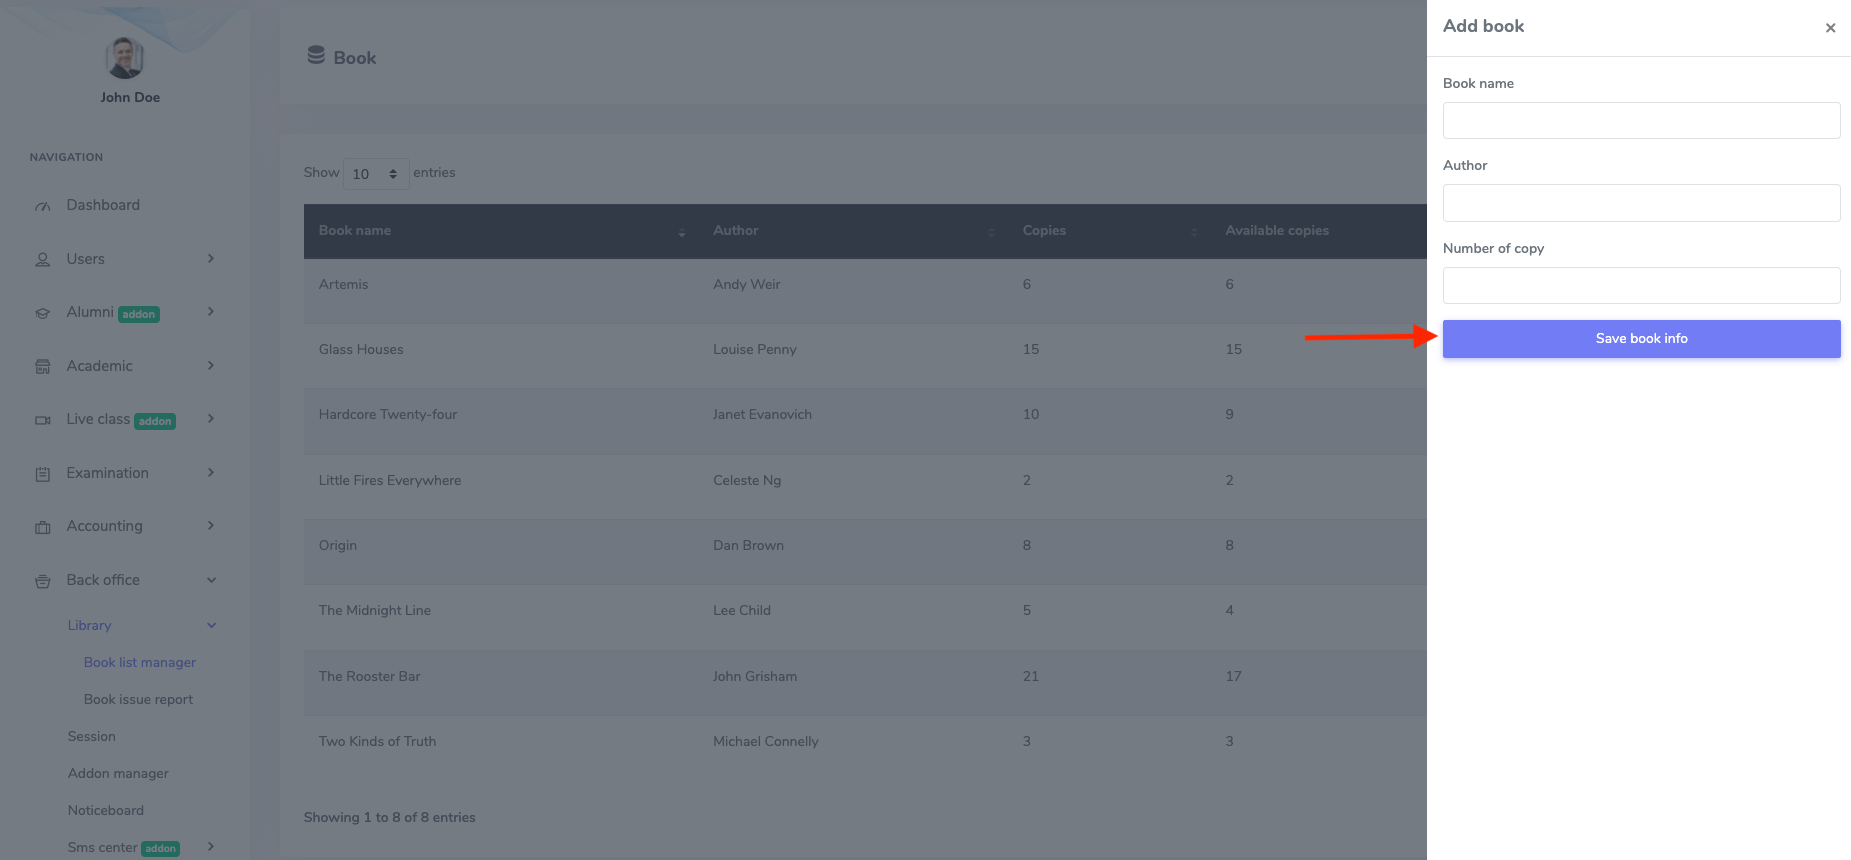This screenshot has height=860, width=1851.
Task: Expand the Users submenu chevron
Action: (x=211, y=259)
